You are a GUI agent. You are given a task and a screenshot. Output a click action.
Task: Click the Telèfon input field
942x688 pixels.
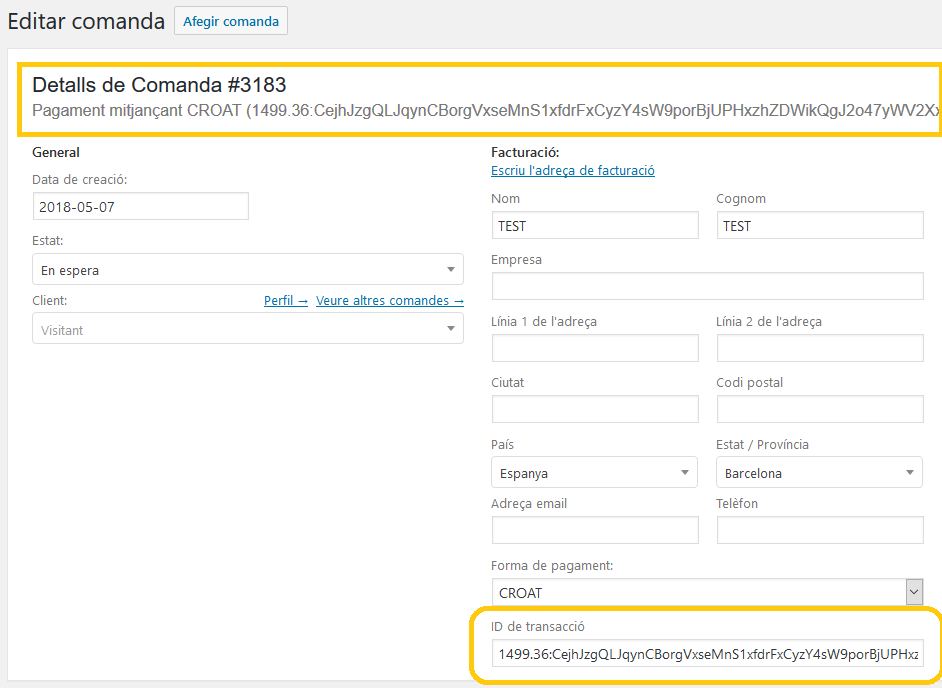(820, 530)
